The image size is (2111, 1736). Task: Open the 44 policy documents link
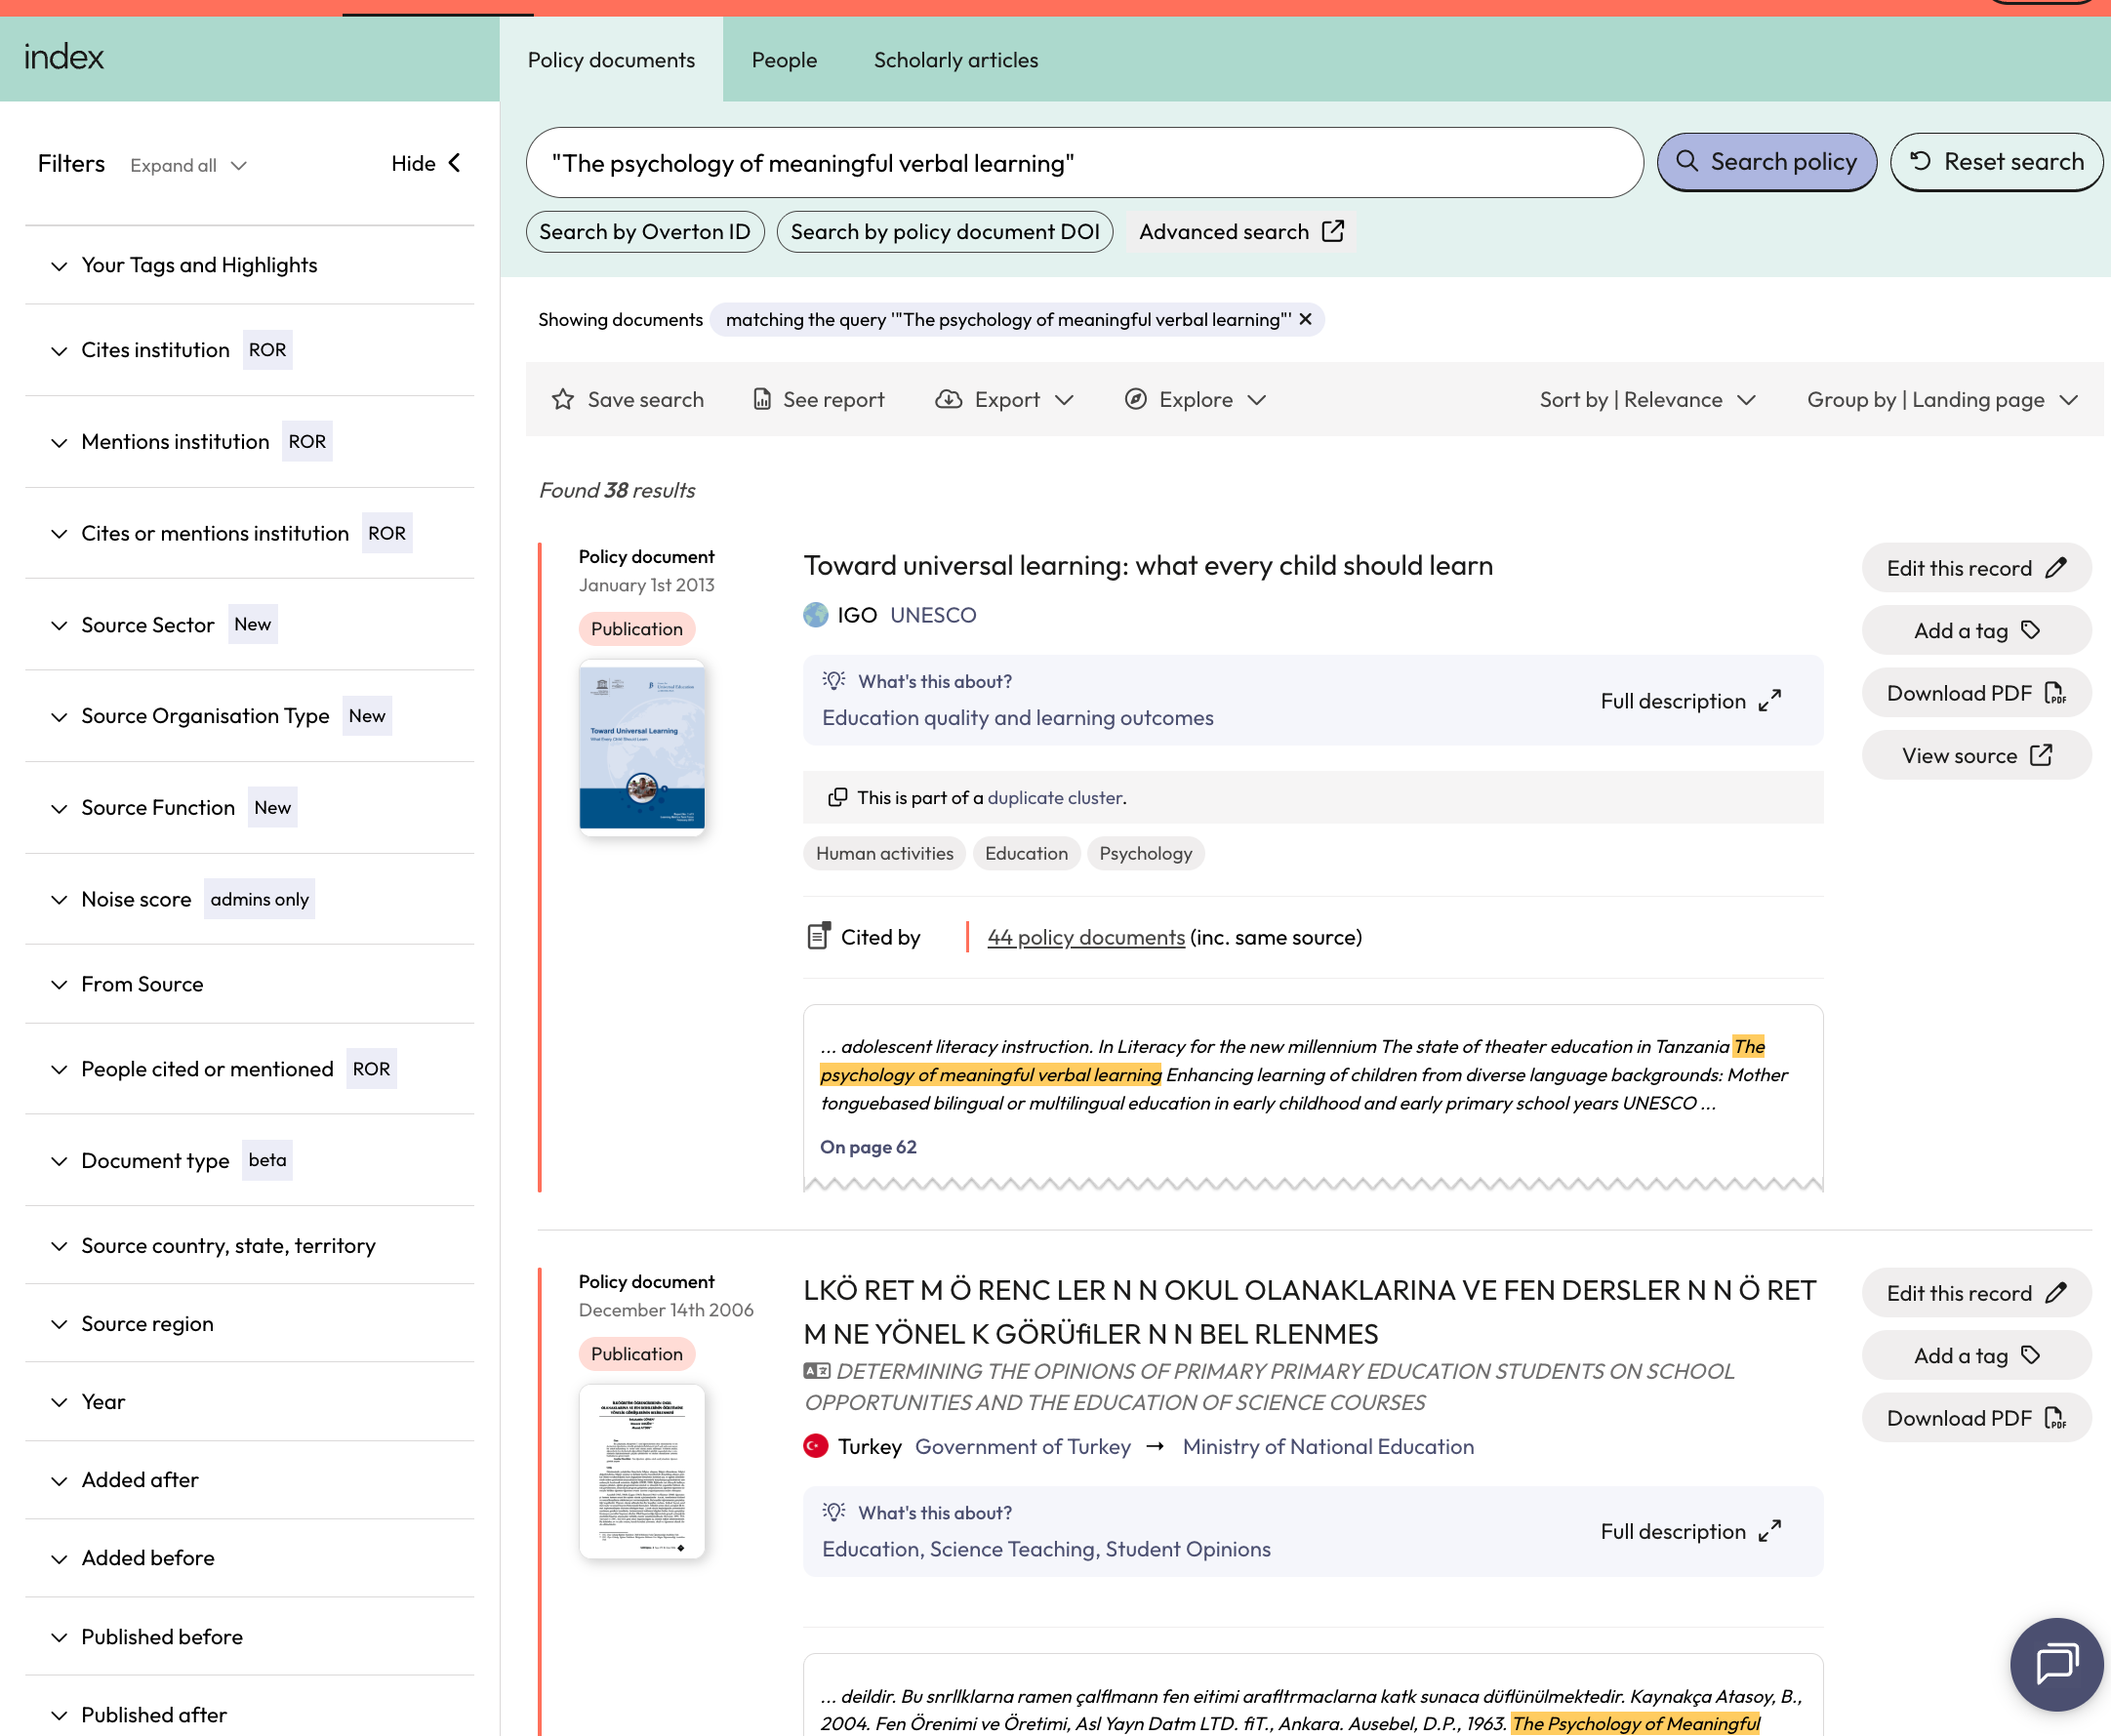tap(1086, 937)
